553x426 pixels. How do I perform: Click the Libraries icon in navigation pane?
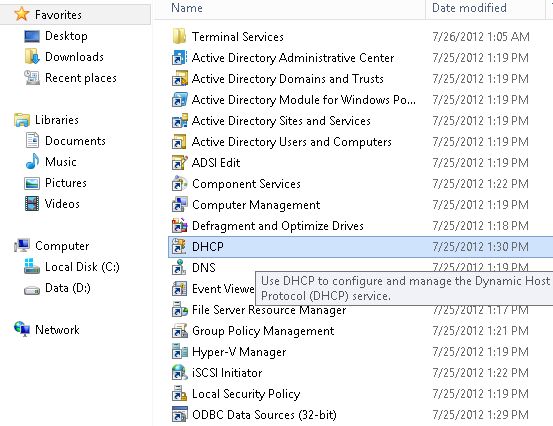pyautogui.click(x=22, y=120)
